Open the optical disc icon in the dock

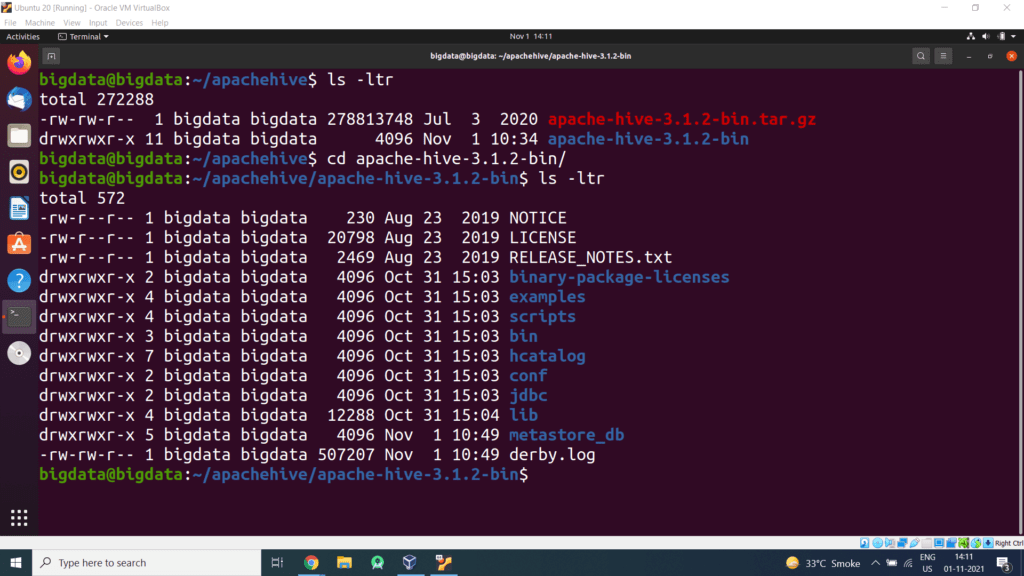(x=19, y=353)
